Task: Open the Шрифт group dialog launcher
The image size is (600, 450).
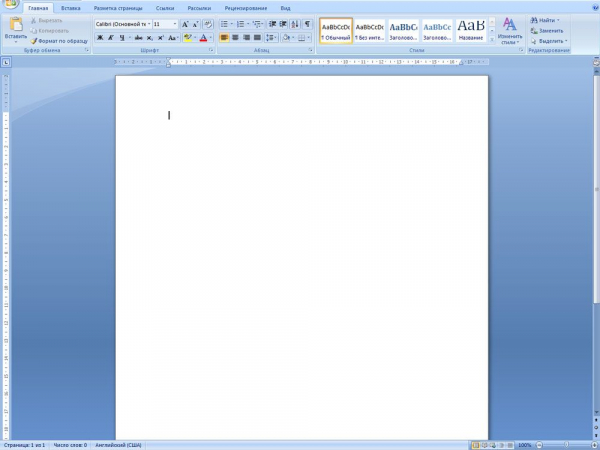Action: click(x=211, y=50)
